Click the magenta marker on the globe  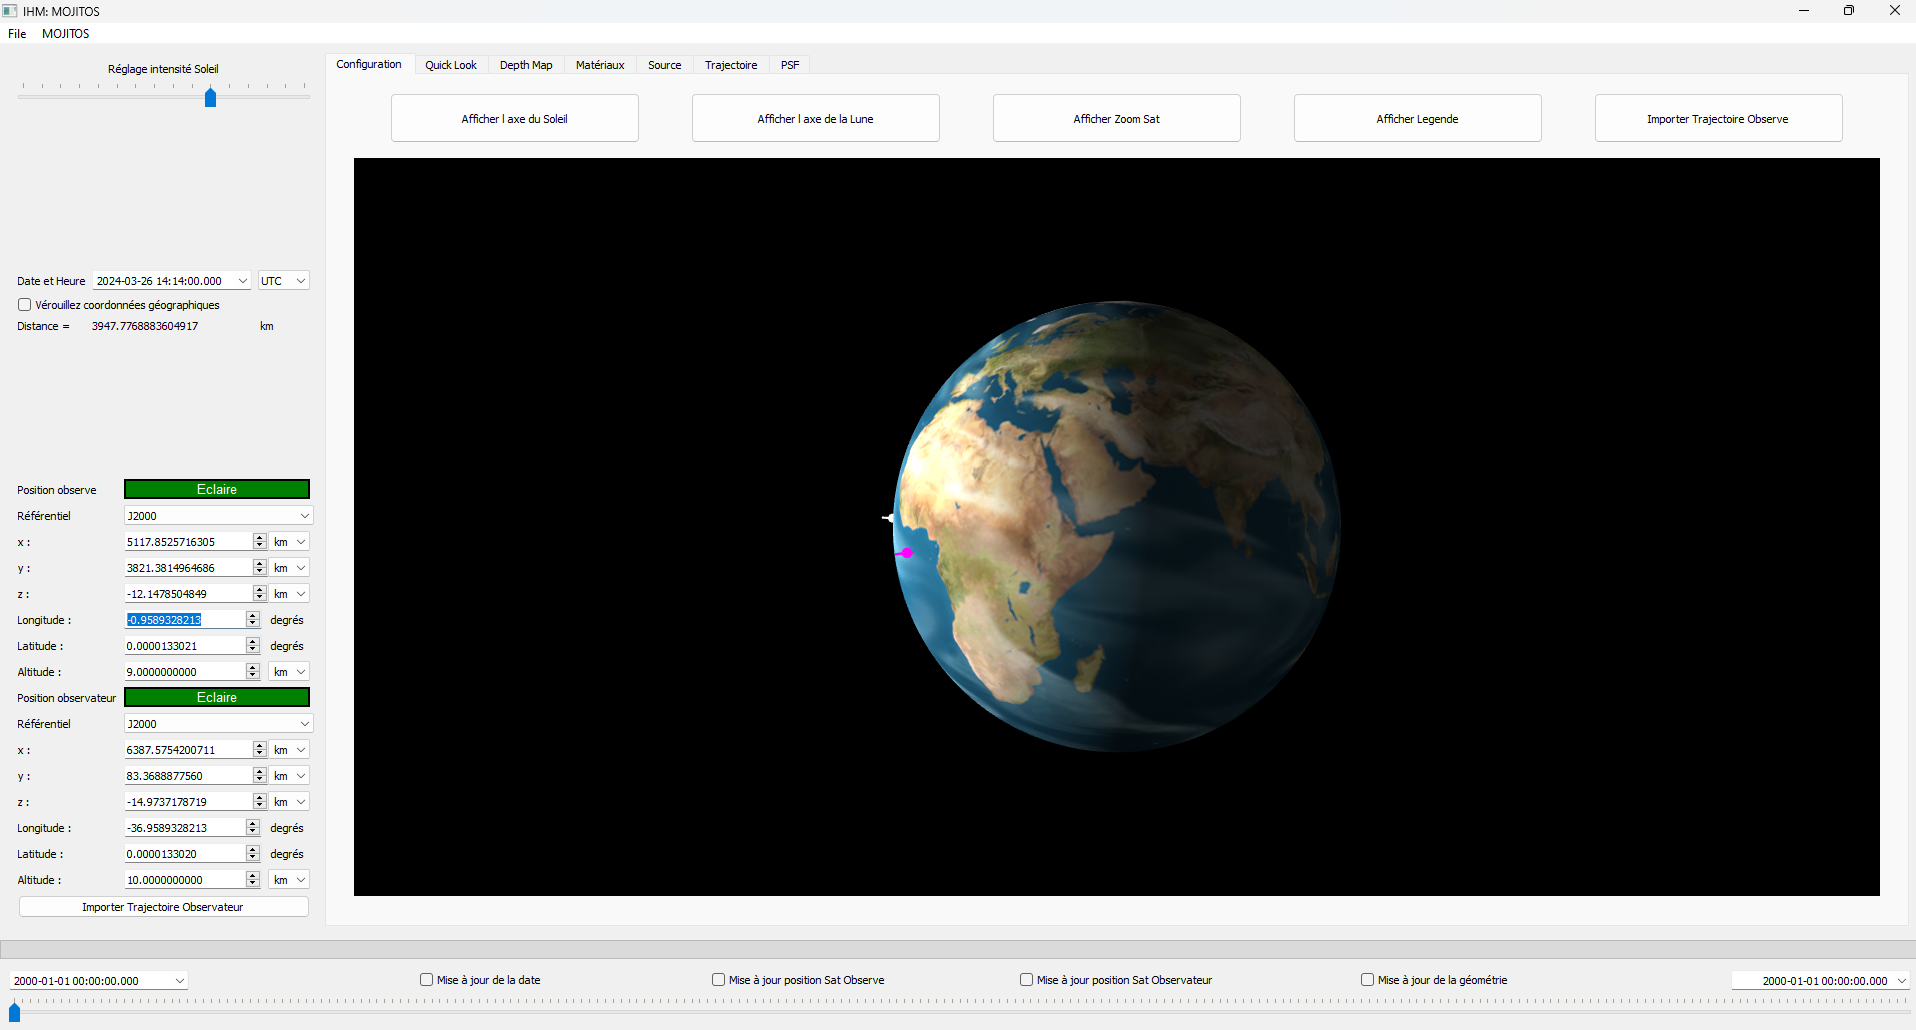[907, 553]
